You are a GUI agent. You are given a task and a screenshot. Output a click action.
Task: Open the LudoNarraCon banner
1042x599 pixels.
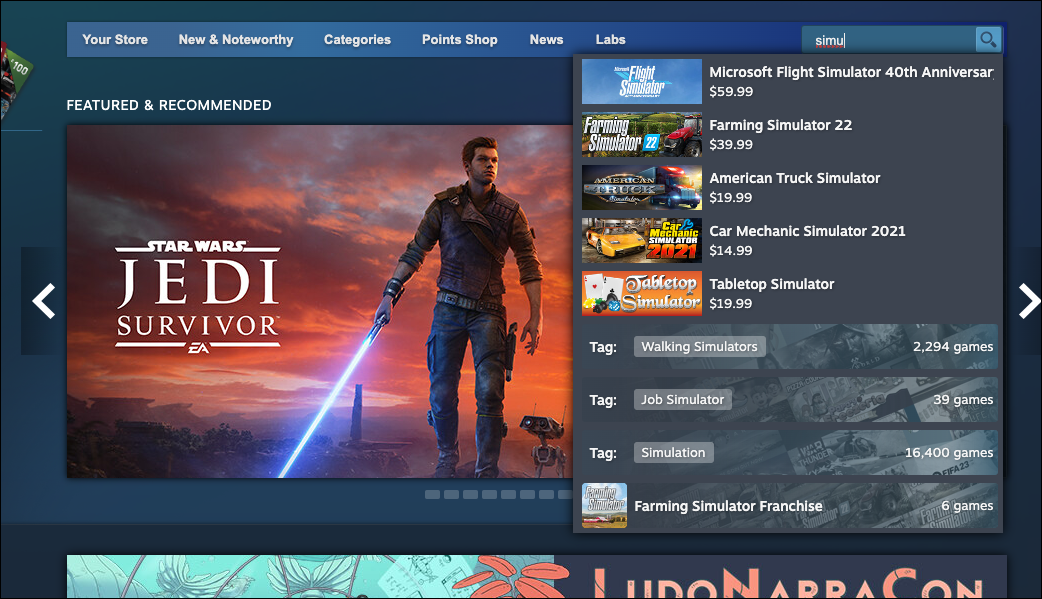tap(536, 576)
